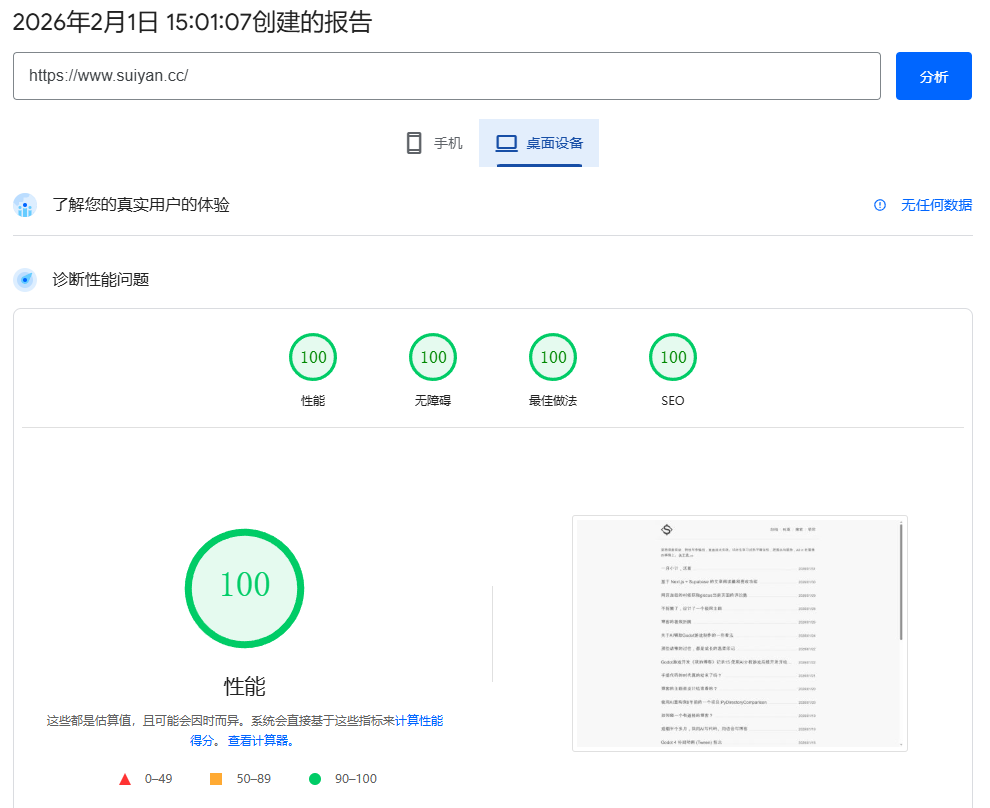Switch to the 手机 tab
The image size is (990, 808).
[435, 143]
